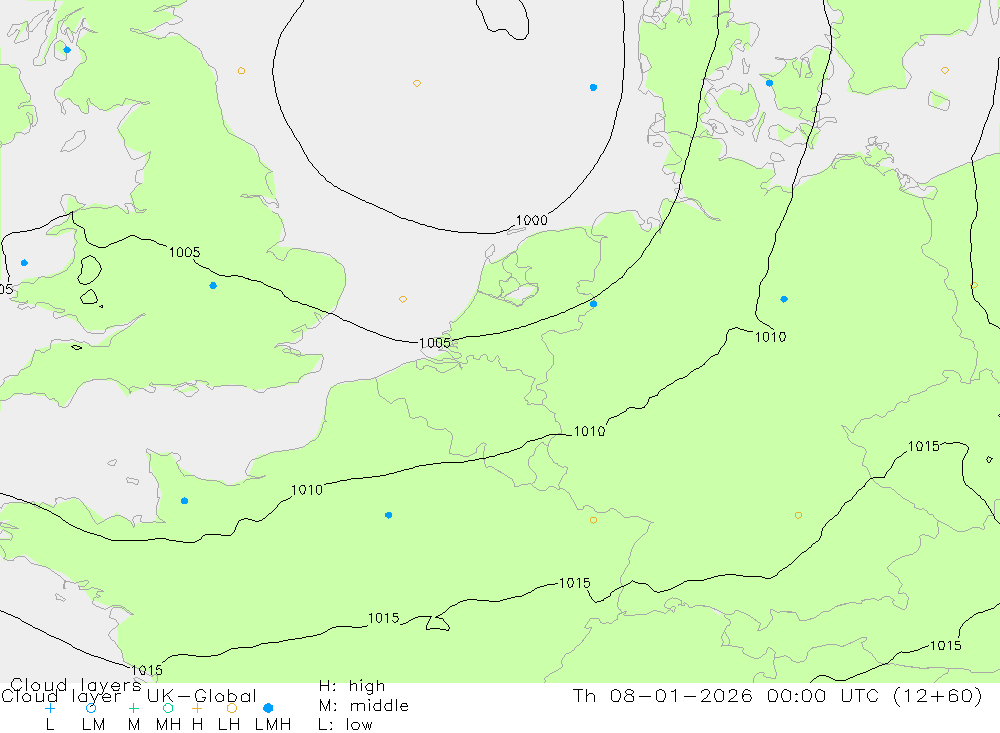Image resolution: width=1000 pixels, height=733 pixels.
Task: Click the green plus M legend symbol
Action: click(133, 708)
